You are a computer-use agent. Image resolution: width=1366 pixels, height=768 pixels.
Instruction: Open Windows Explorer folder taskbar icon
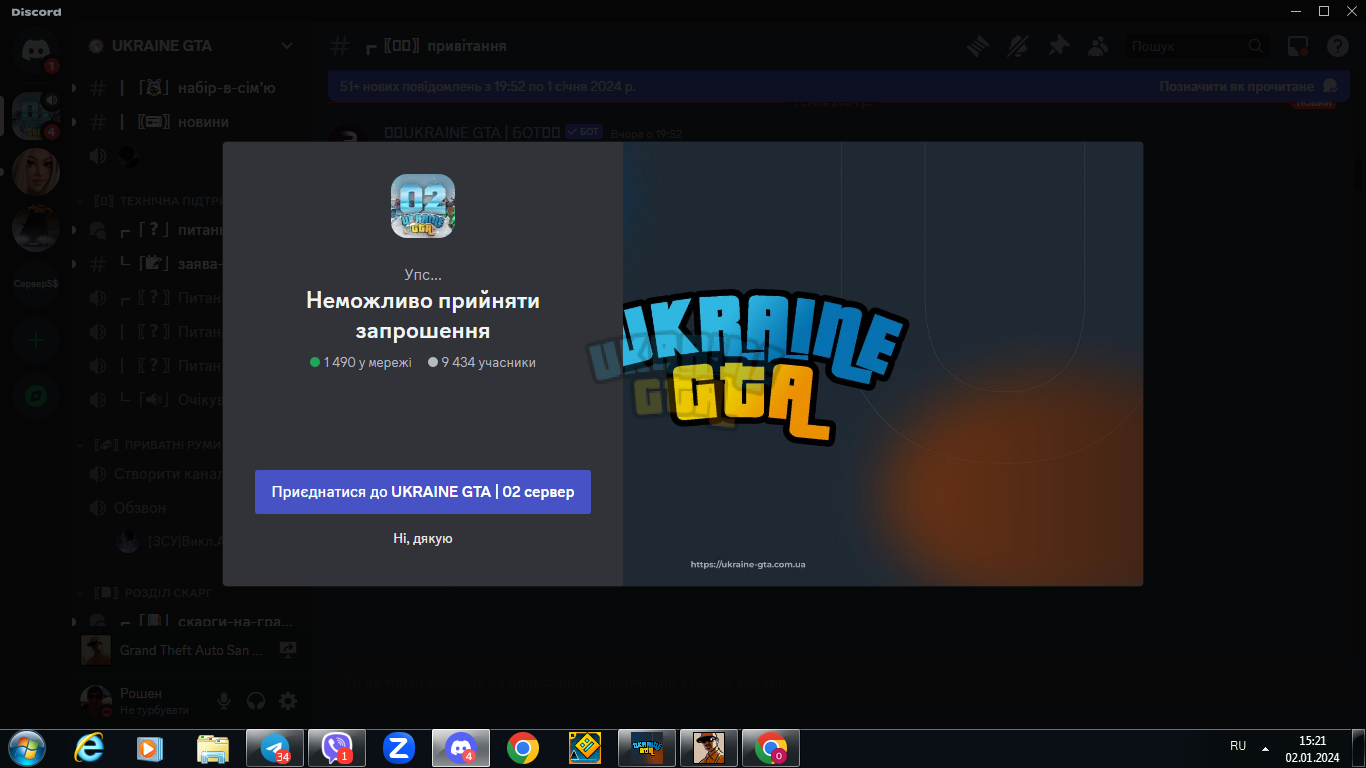[213, 748]
